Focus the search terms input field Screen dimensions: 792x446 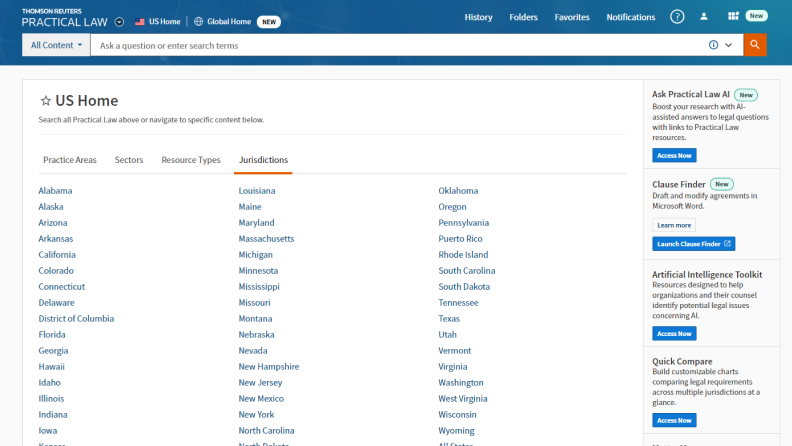400,45
